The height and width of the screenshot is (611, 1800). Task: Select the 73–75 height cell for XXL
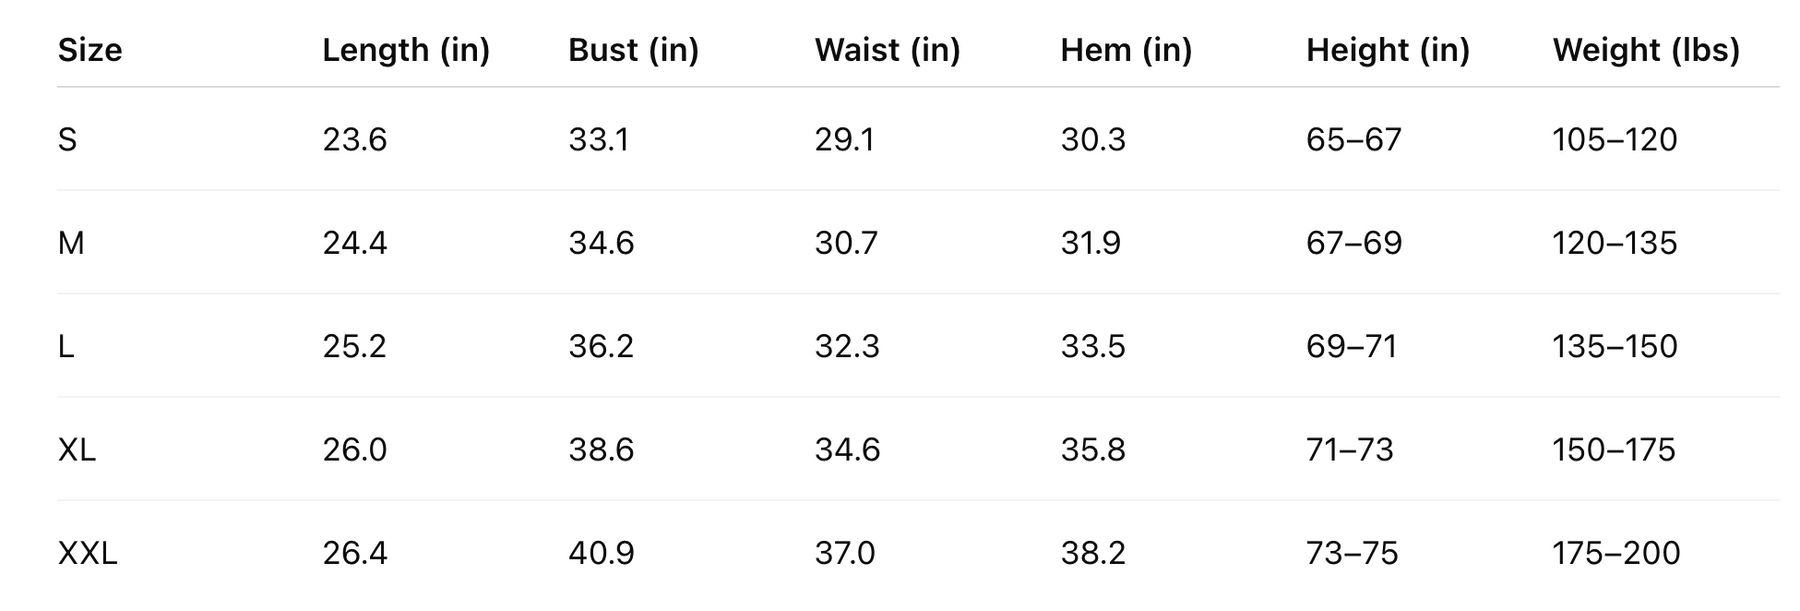tap(1352, 553)
